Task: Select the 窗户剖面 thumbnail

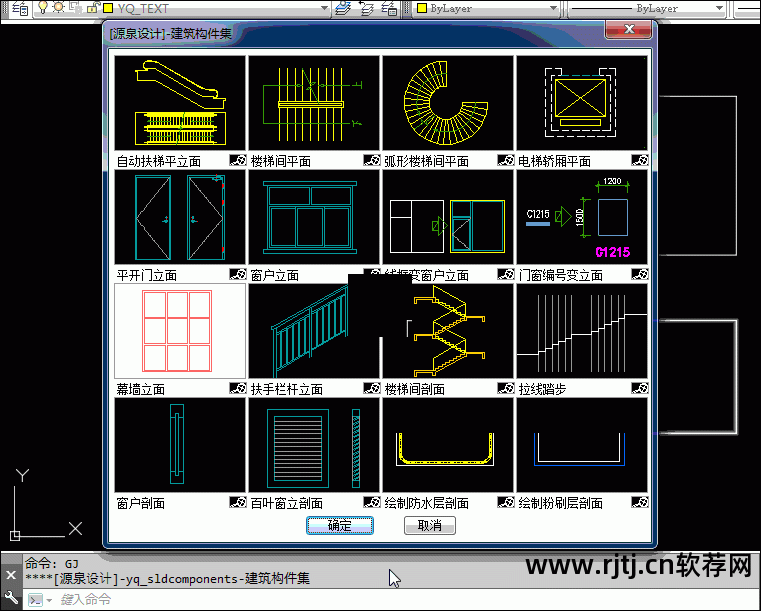Action: [x=180, y=445]
